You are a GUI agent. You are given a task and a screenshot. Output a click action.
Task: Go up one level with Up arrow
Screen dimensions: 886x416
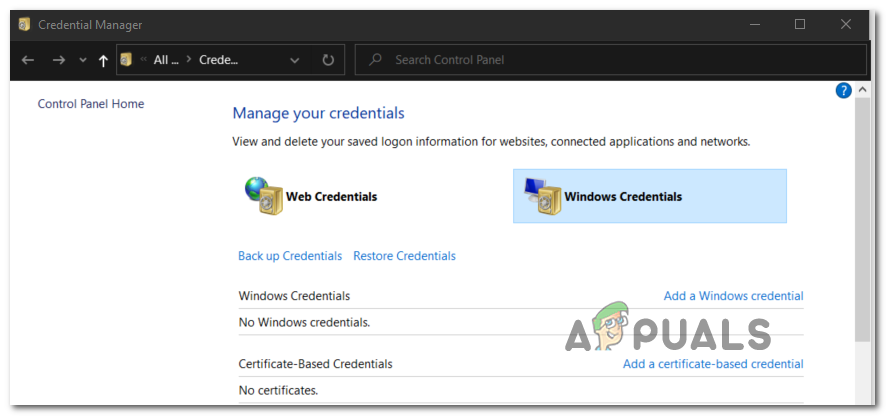click(x=103, y=60)
